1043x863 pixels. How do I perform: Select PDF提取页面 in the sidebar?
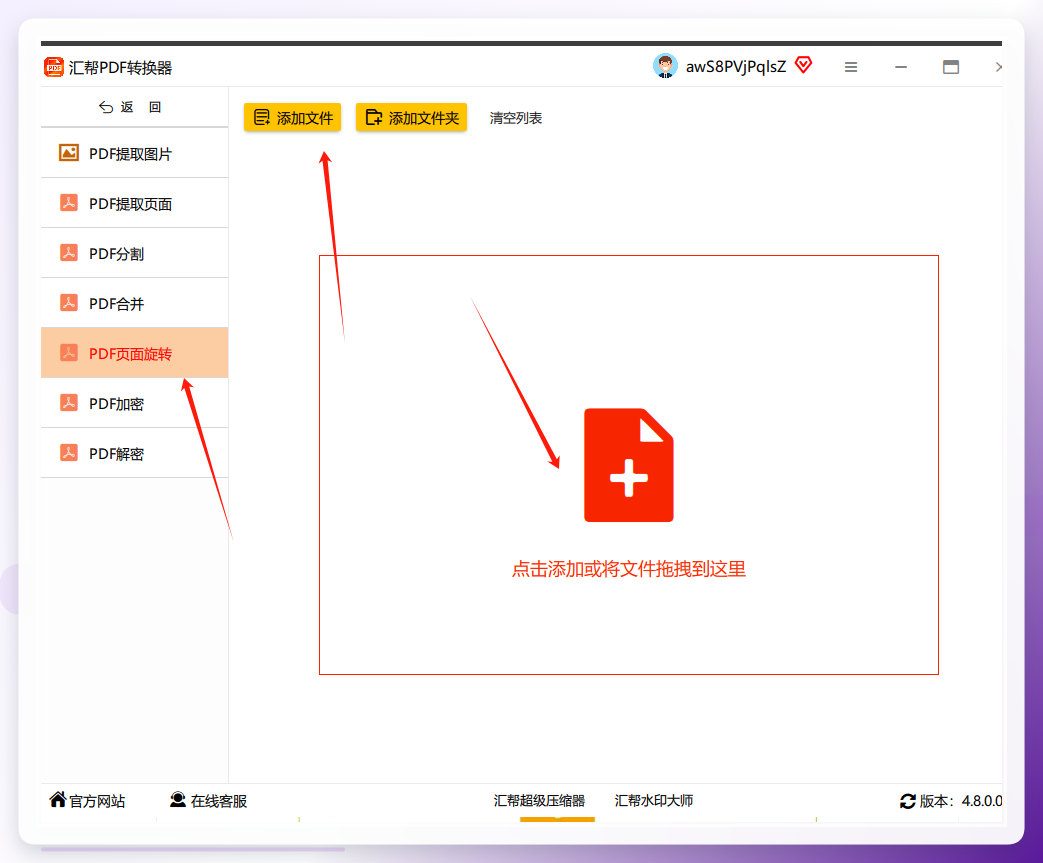point(134,203)
